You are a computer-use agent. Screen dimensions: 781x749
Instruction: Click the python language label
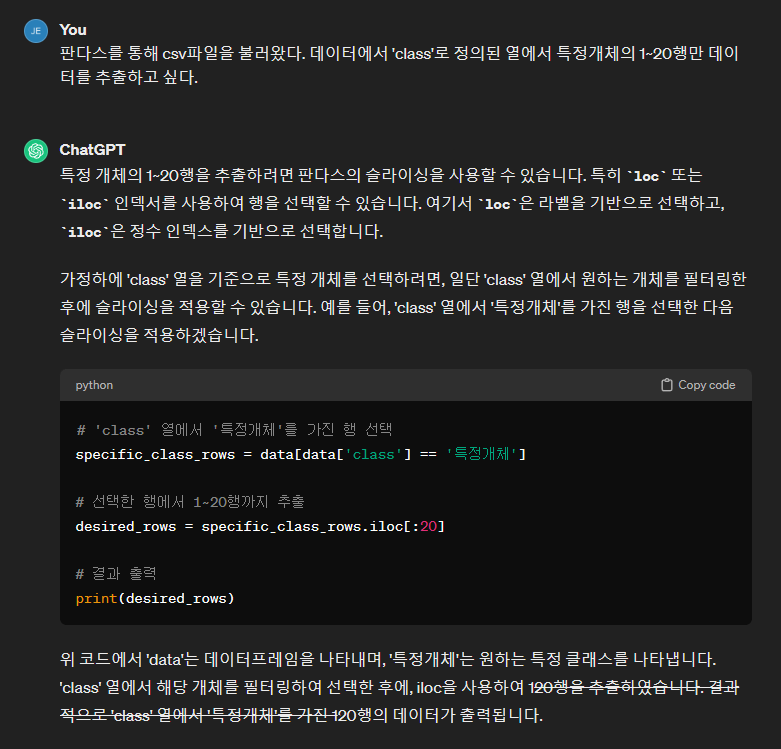(94, 385)
